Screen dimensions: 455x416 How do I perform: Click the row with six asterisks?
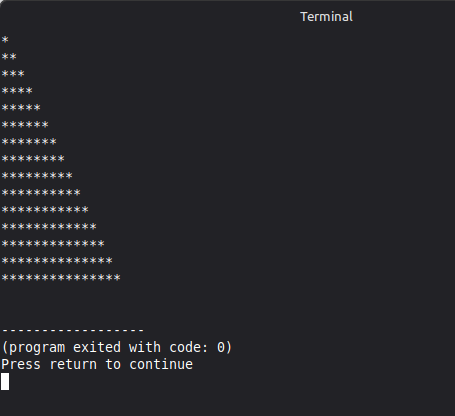point(25,125)
